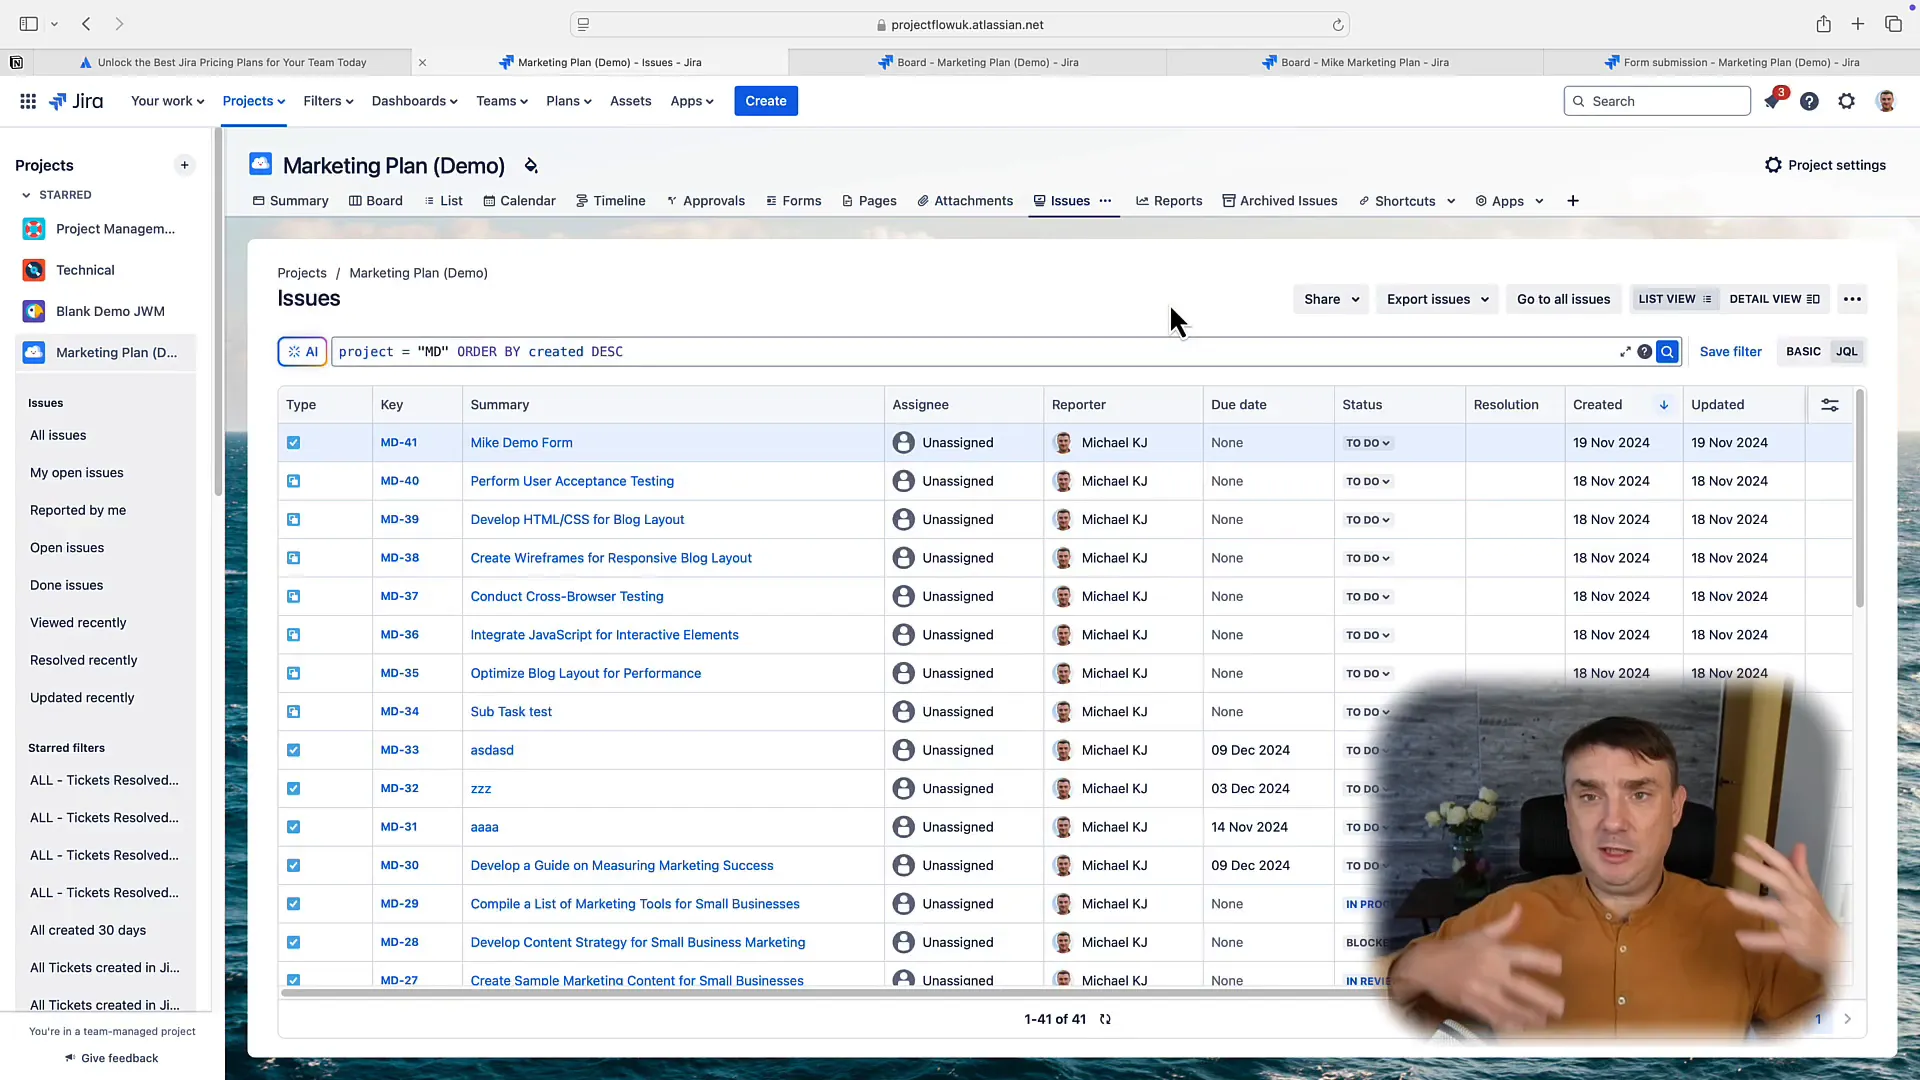The image size is (1920, 1080).
Task: Add a new view with plus
Action: [x=1573, y=201]
